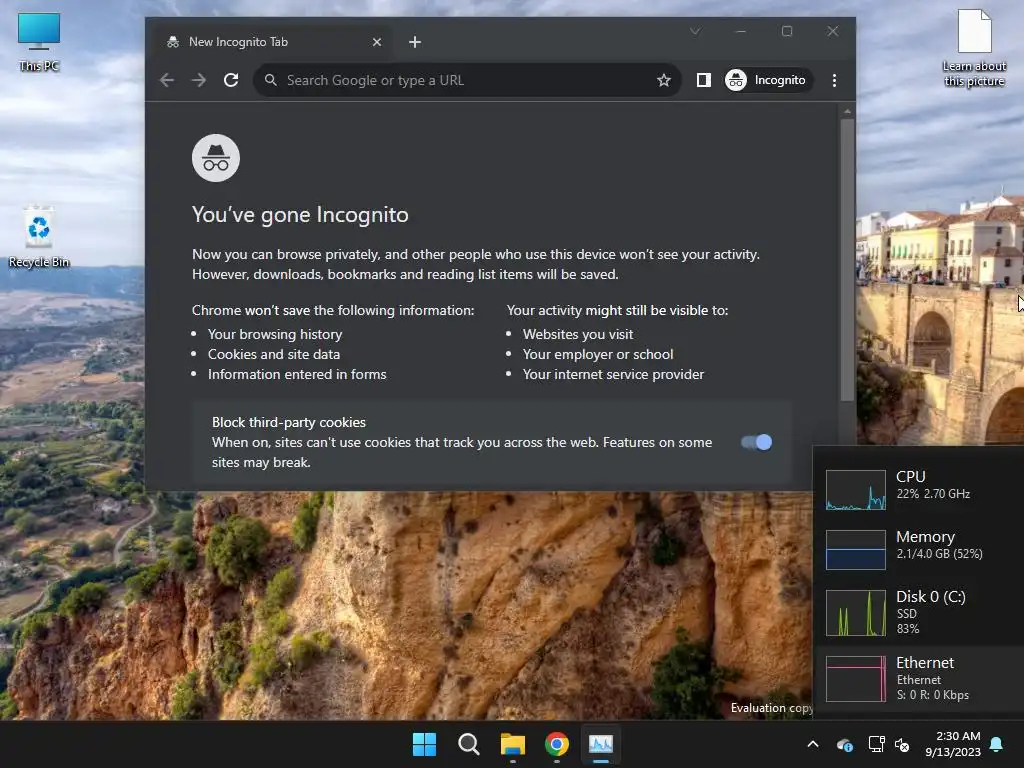The height and width of the screenshot is (768, 1024).
Task: Click the Incognito profile chip
Action: click(767, 80)
